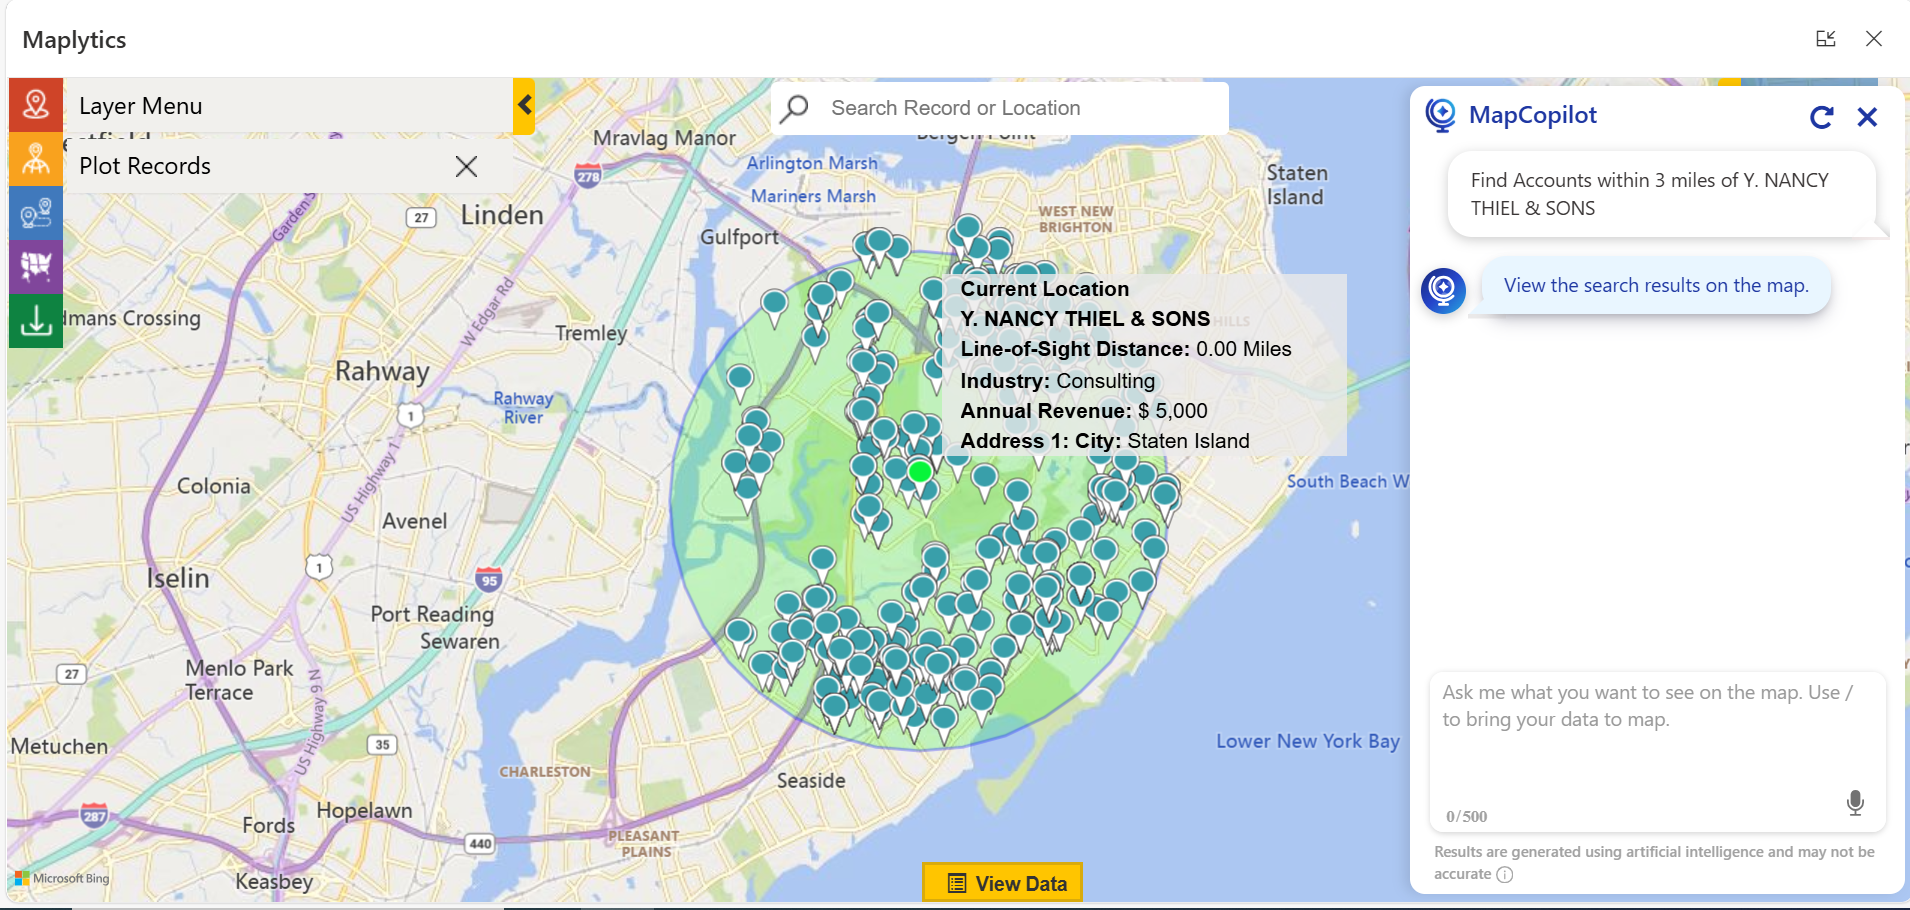1910x910 pixels.
Task: Click the orange globe pin sidebar icon
Action: (x=36, y=159)
